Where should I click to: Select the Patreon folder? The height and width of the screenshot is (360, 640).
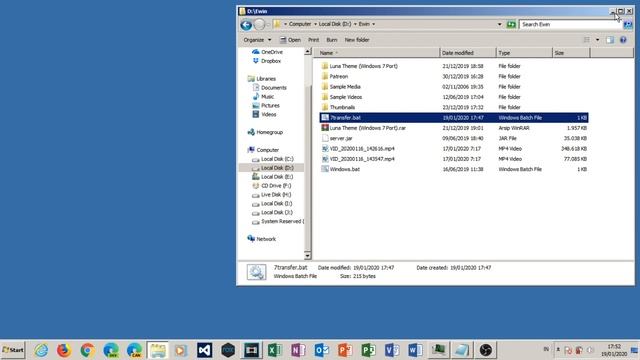tap(338, 76)
